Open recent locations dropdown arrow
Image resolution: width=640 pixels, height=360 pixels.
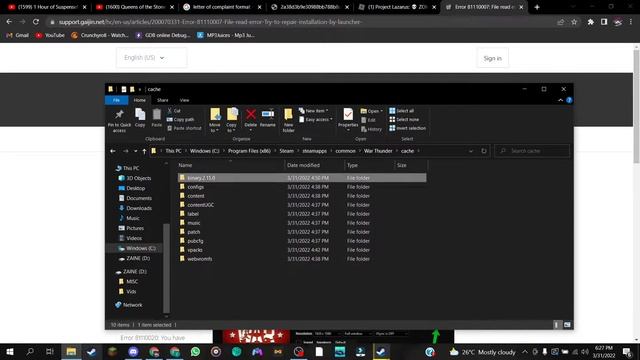[136, 151]
